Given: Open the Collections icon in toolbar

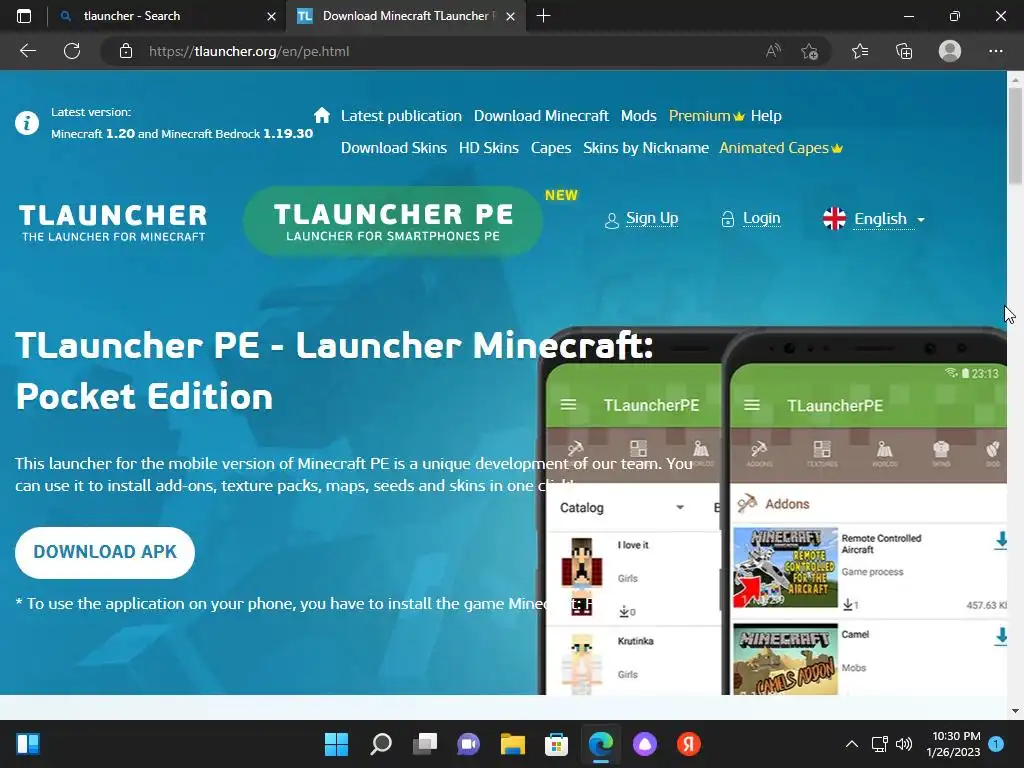Looking at the screenshot, I should (x=904, y=51).
